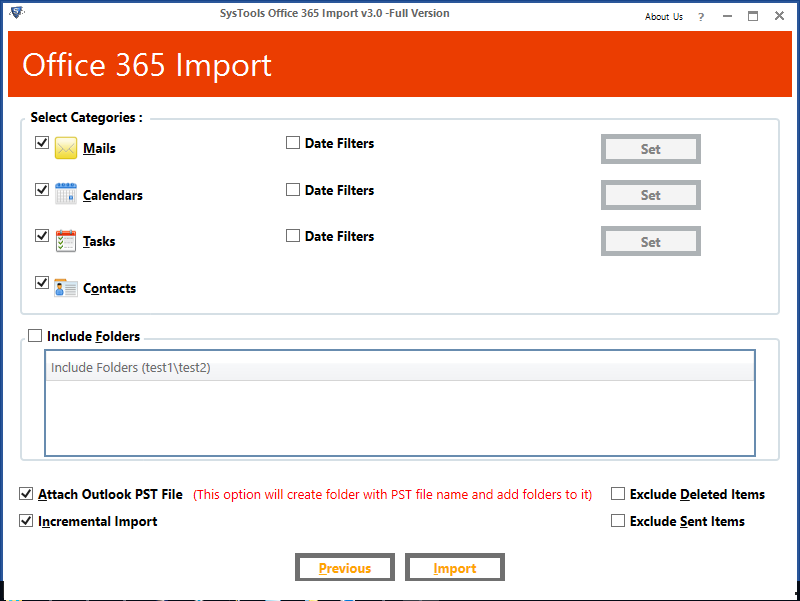800x601 pixels.
Task: Click Set button for Calendars date filter
Action: click(651, 195)
